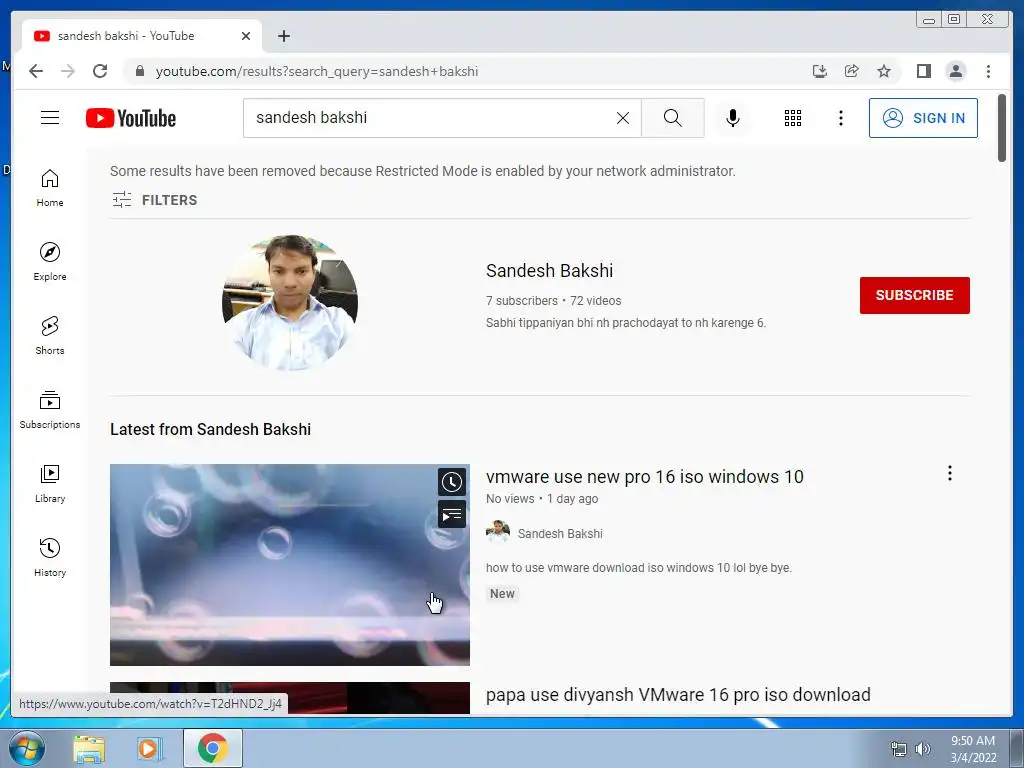The height and width of the screenshot is (768, 1024).
Task: Bookmark this page with star
Action: (x=884, y=71)
